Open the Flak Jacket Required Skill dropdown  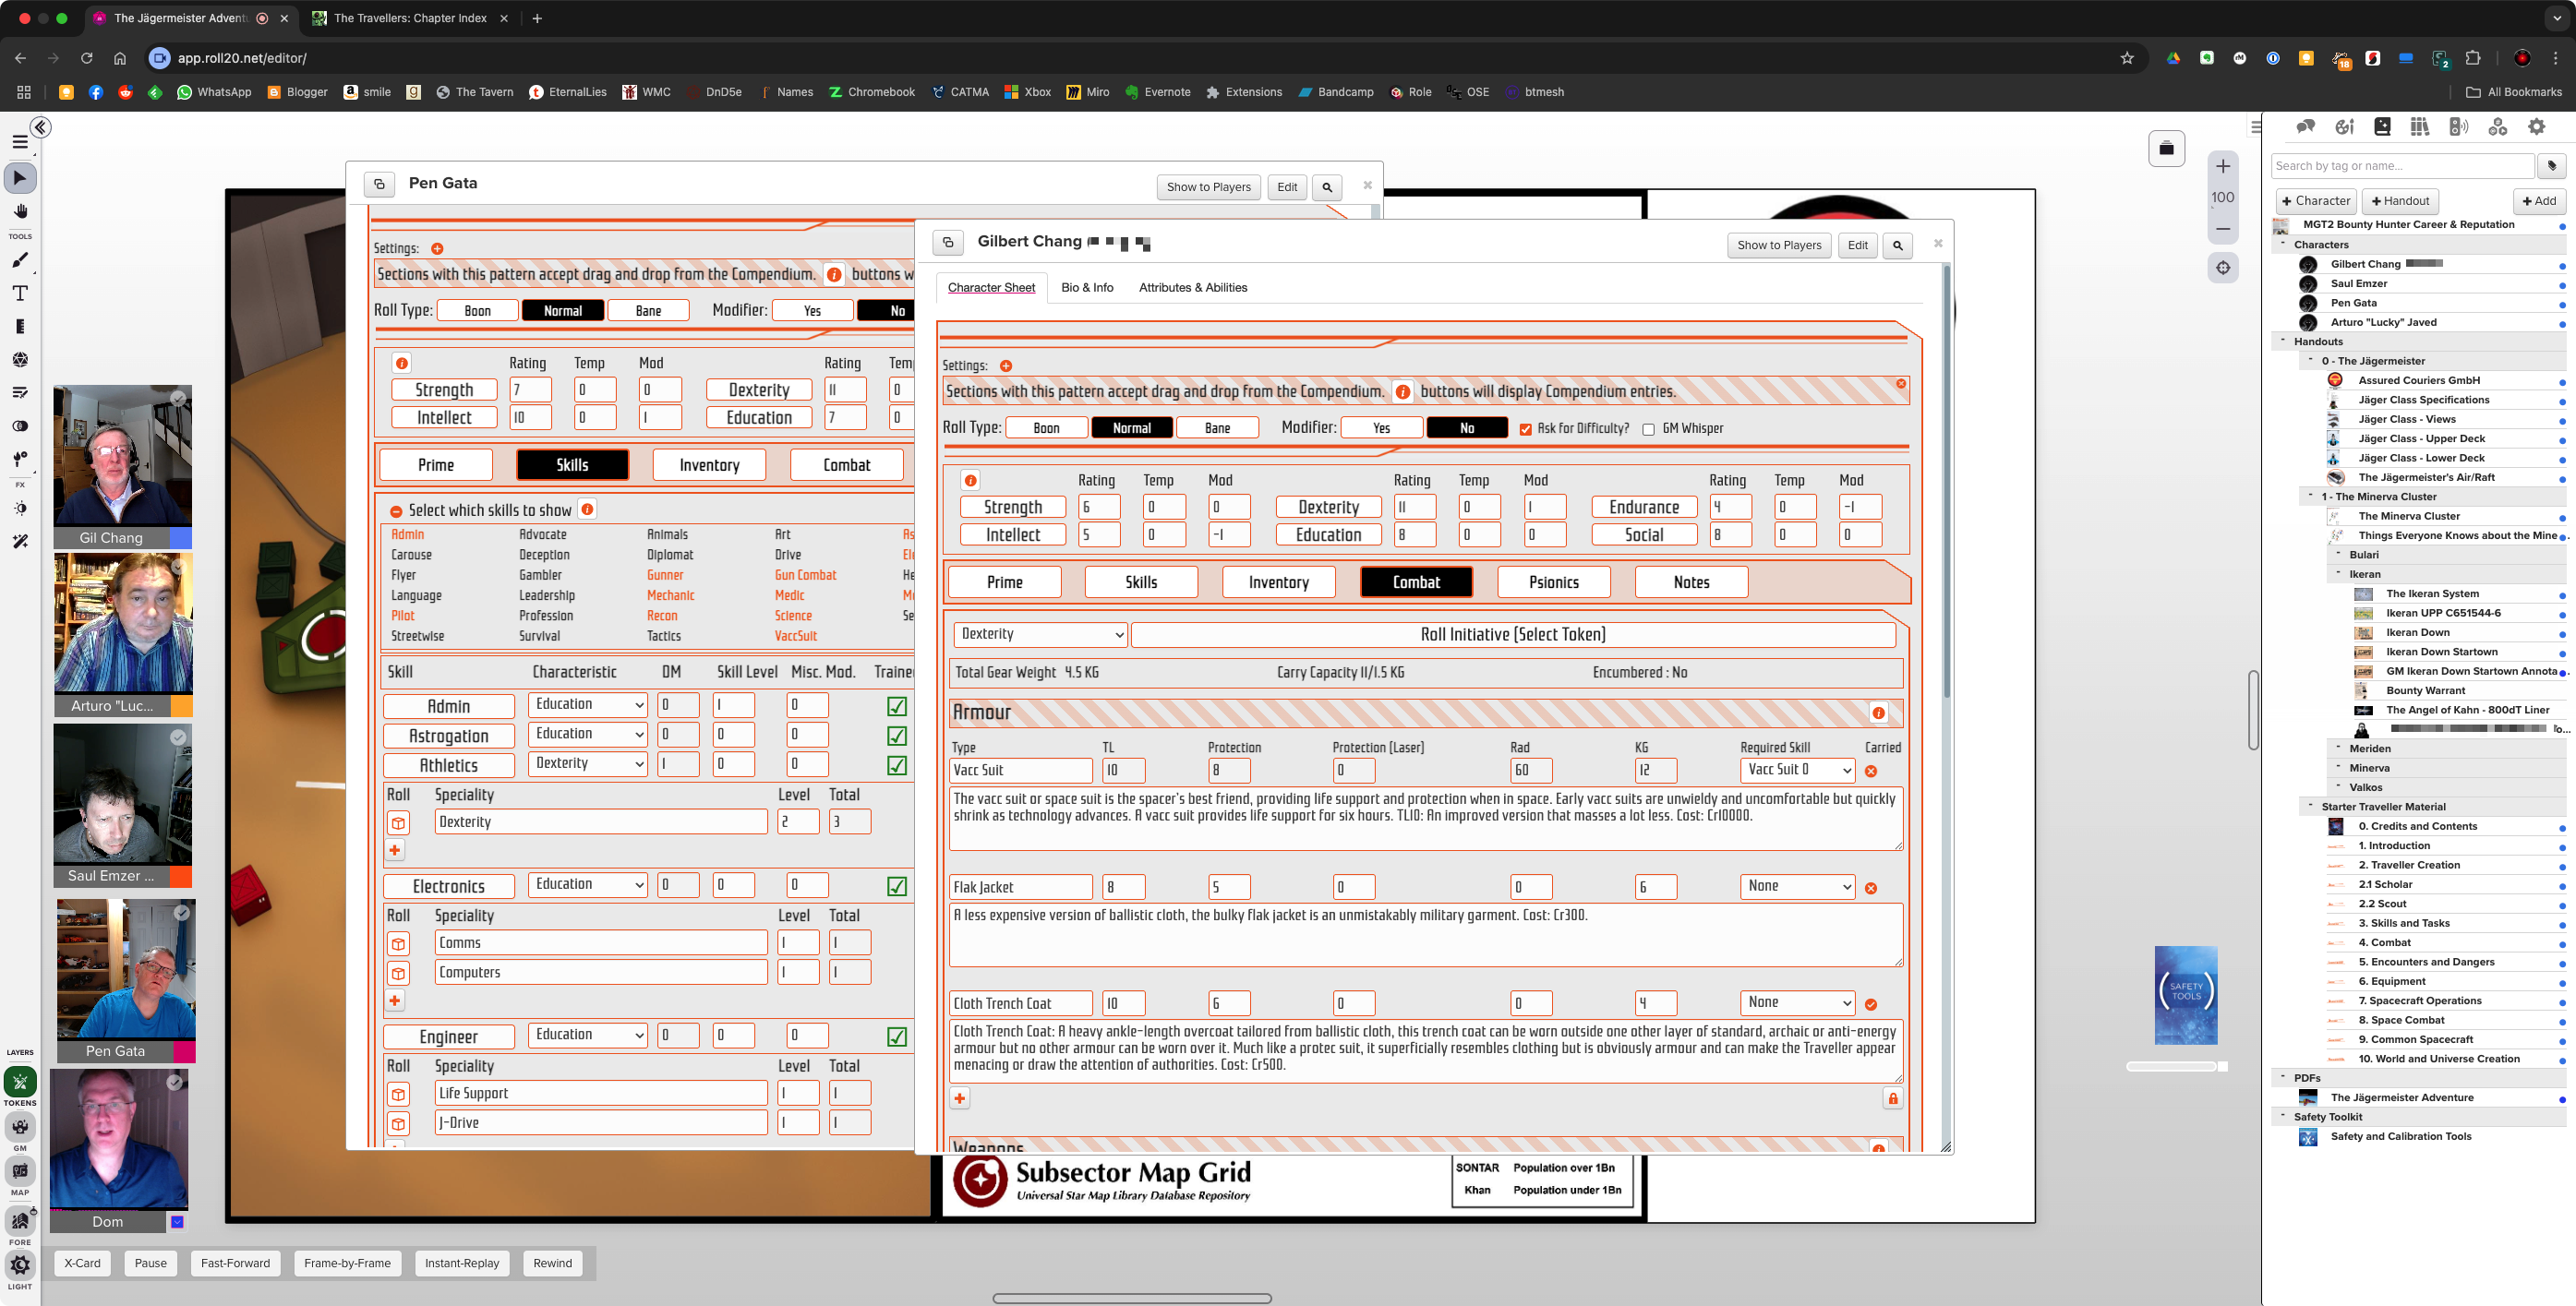coord(1797,886)
